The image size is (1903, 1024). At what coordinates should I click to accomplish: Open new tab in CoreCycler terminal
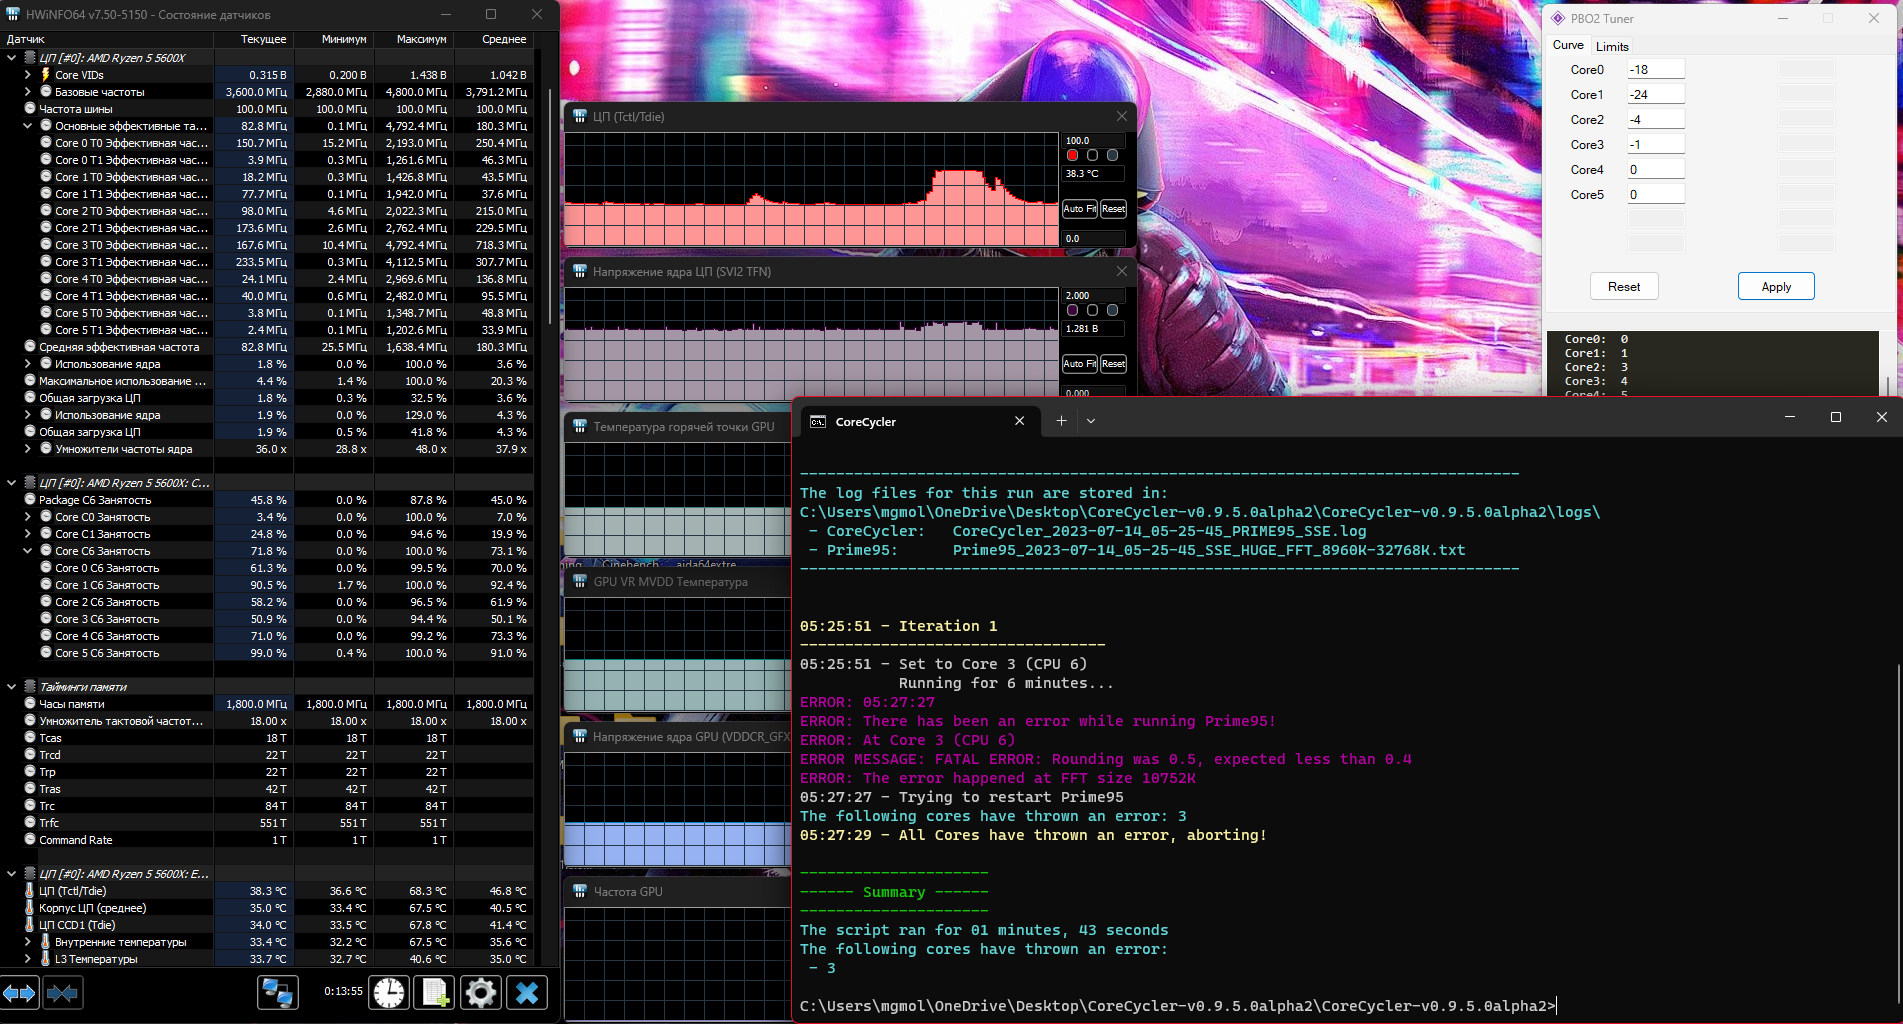coord(1061,421)
